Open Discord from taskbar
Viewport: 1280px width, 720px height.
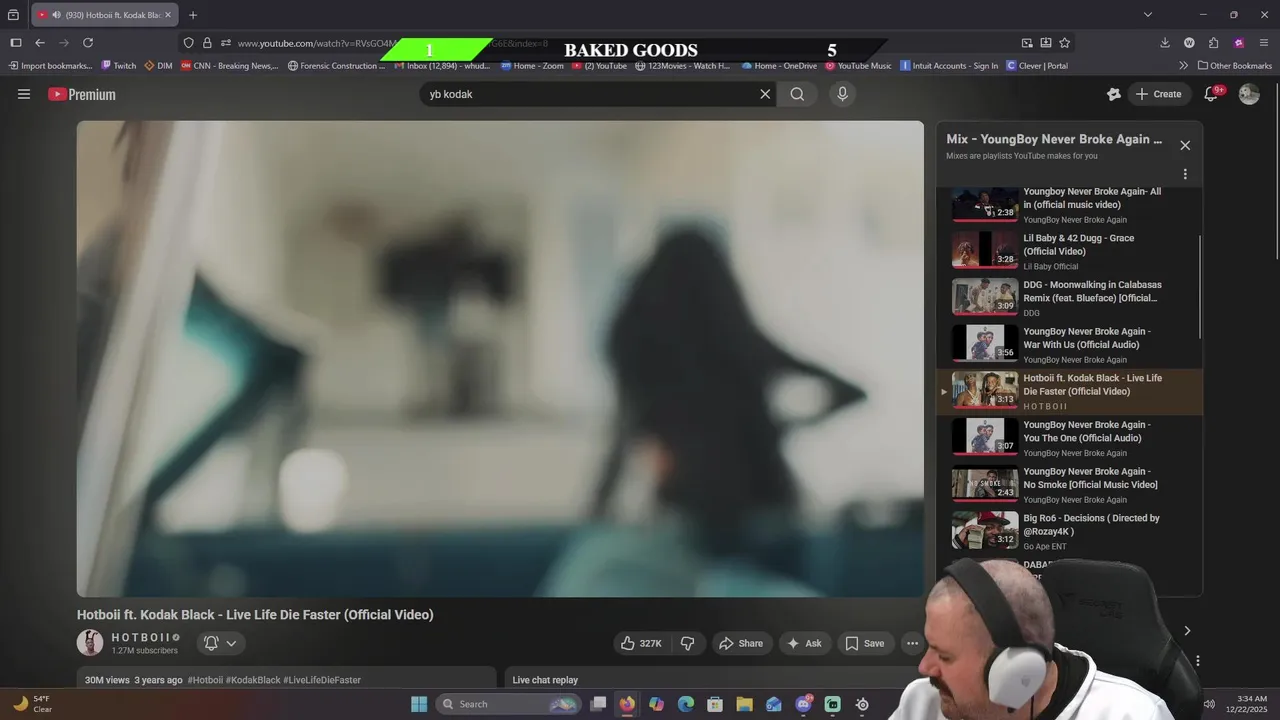803,704
